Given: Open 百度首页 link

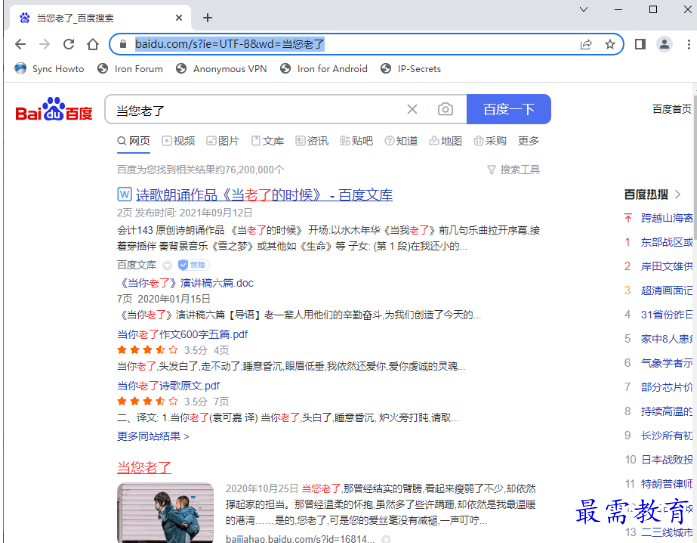Looking at the screenshot, I should 671,109.
